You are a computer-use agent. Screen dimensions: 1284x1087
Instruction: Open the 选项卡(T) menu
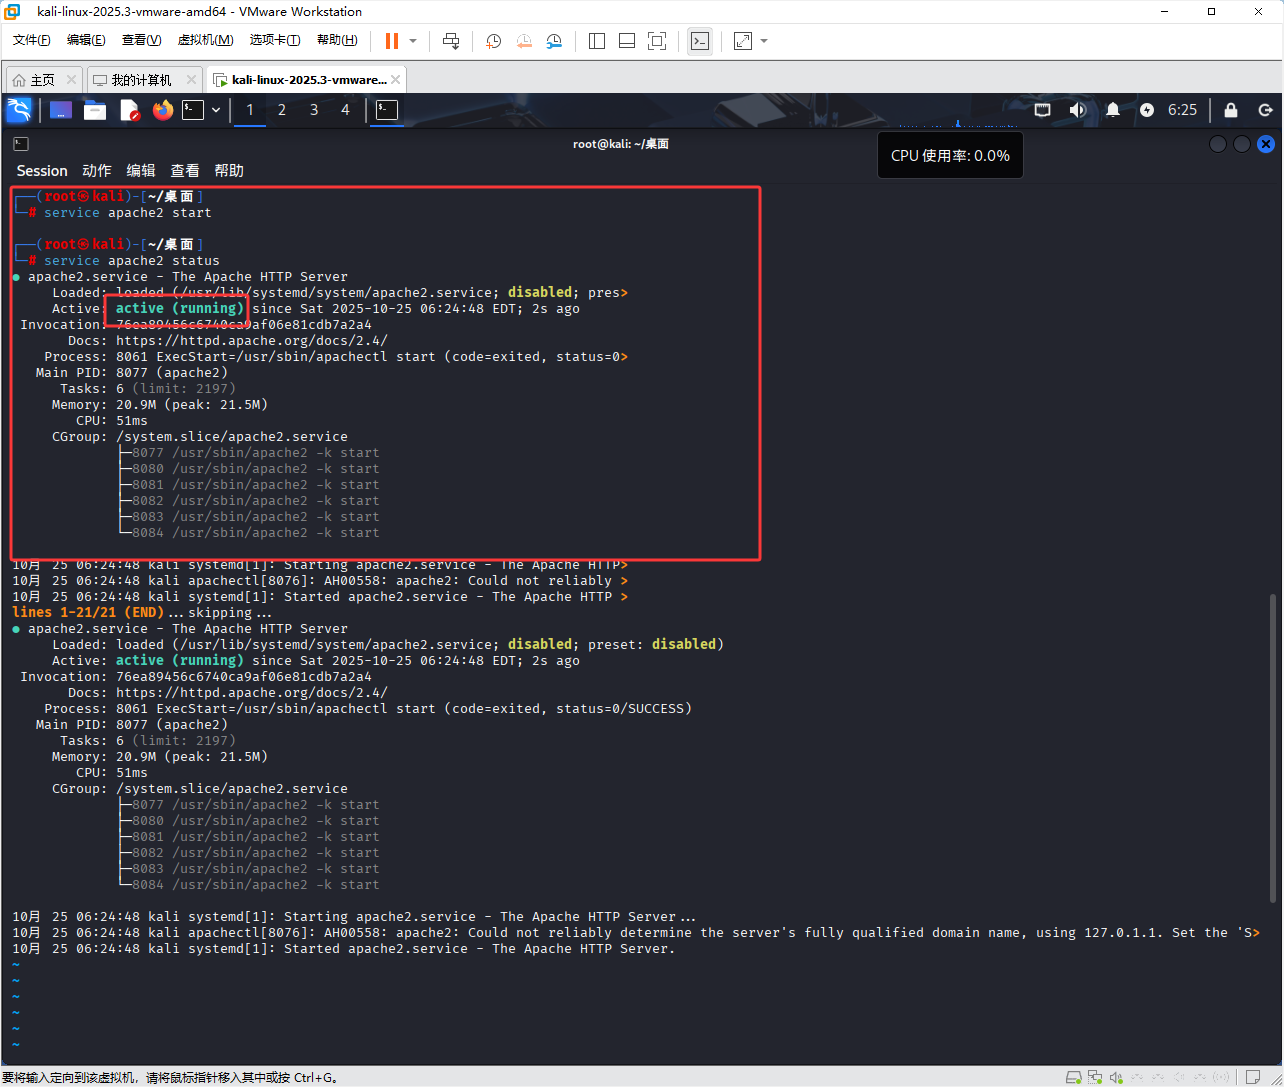(x=275, y=40)
